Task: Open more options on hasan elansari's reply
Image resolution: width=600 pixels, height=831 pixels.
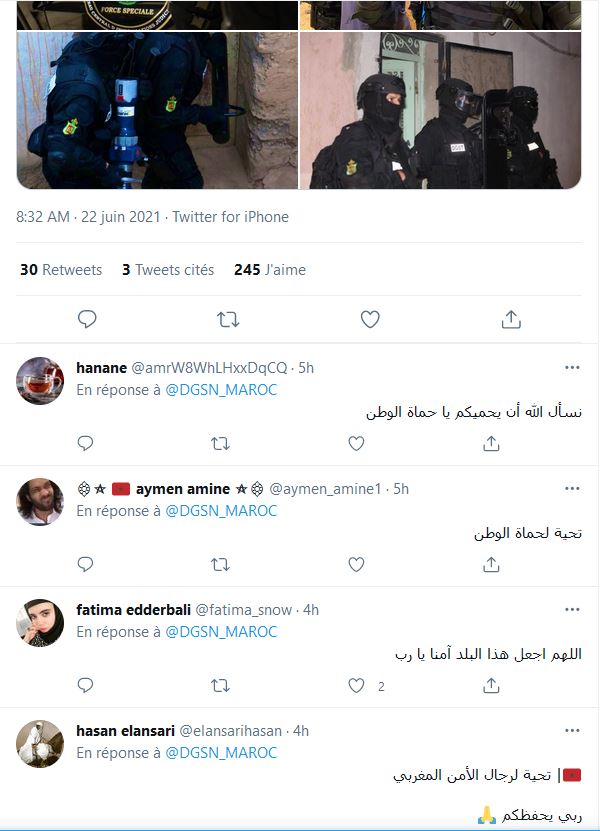Action: point(572,730)
